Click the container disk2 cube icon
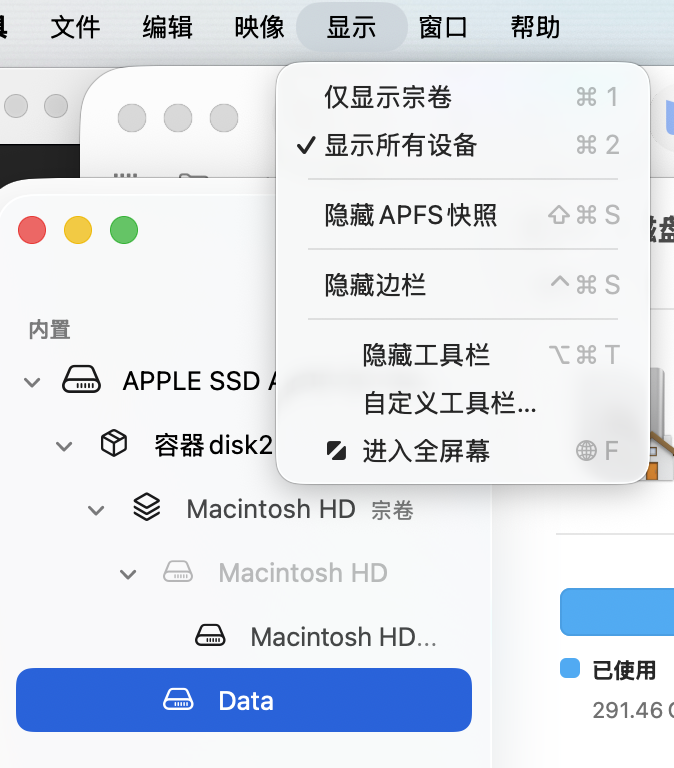Image resolution: width=674 pixels, height=768 pixels. coord(114,444)
